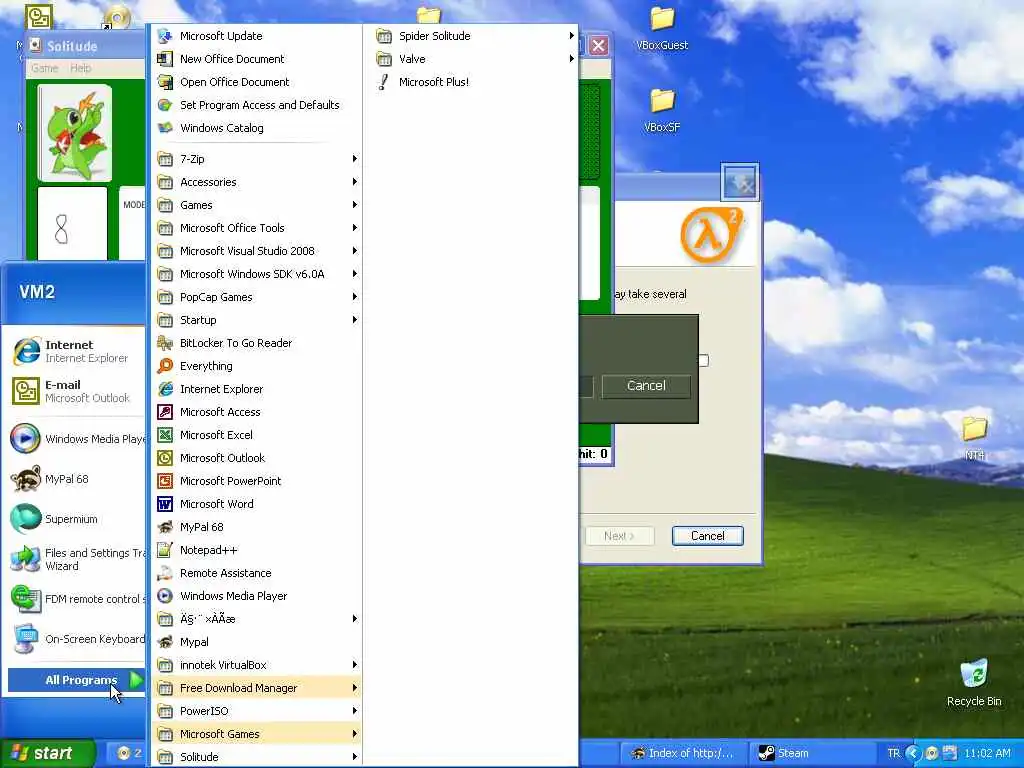Click Windows Media Player icon in All Programs list

(165, 596)
